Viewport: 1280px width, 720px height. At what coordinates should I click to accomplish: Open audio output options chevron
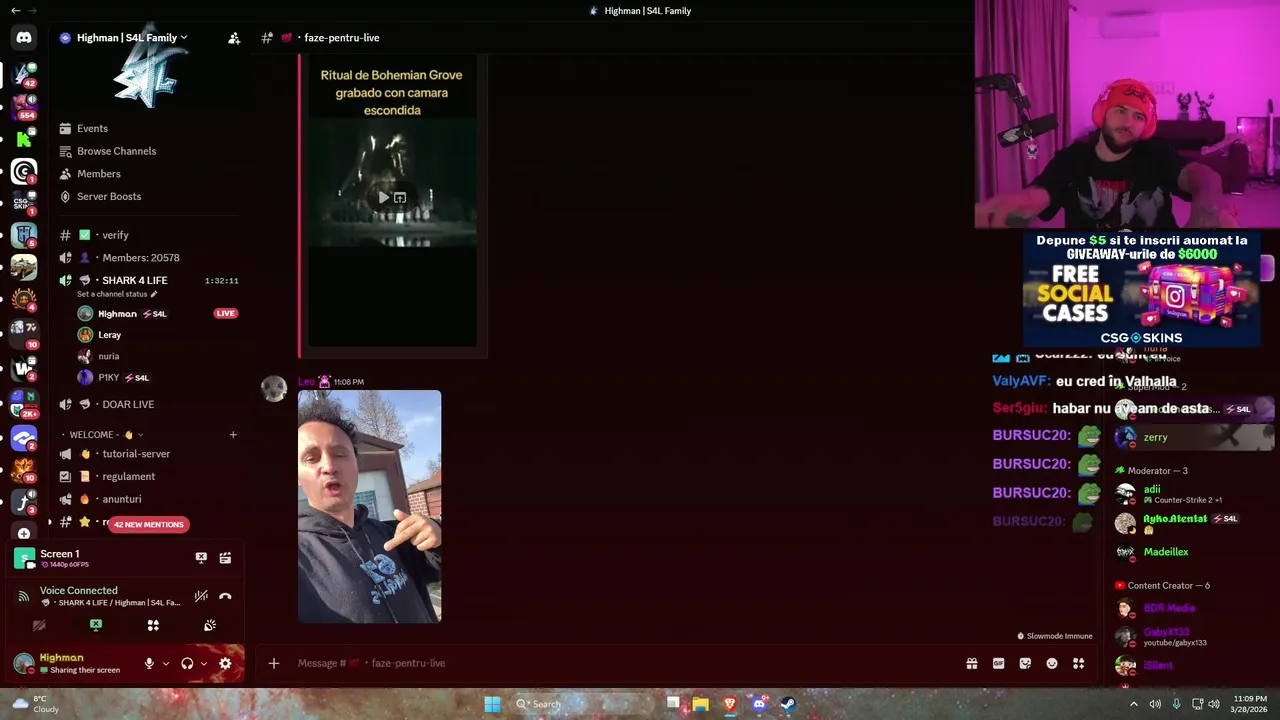pyautogui.click(x=204, y=663)
